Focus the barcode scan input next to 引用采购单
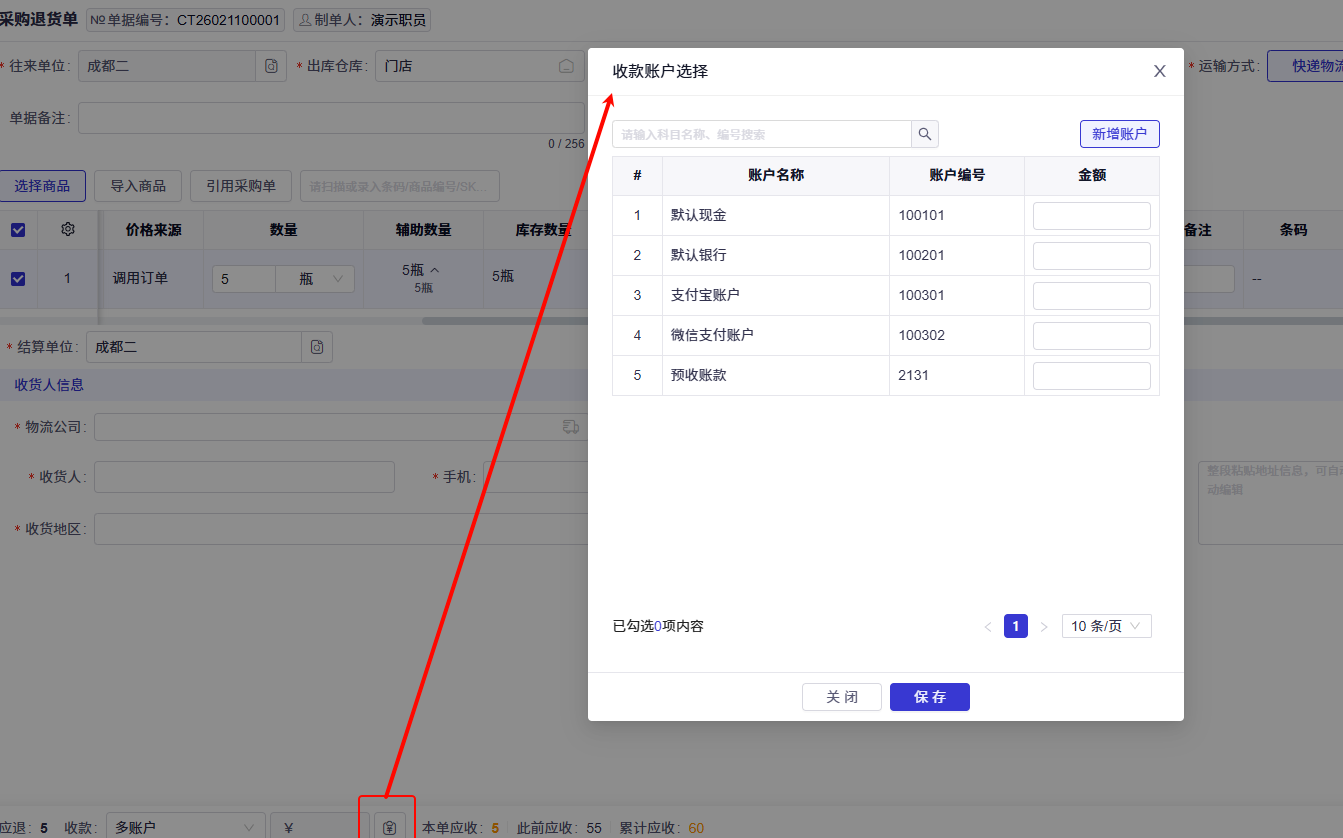 point(400,186)
